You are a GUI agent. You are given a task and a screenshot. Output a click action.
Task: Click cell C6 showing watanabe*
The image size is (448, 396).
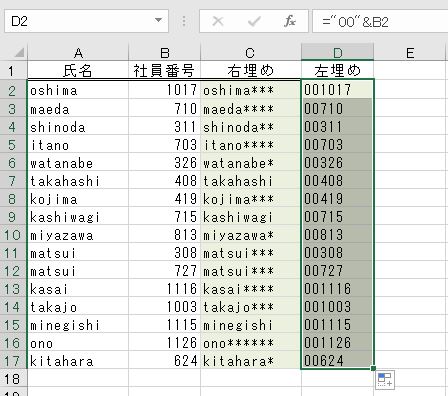[250, 162]
